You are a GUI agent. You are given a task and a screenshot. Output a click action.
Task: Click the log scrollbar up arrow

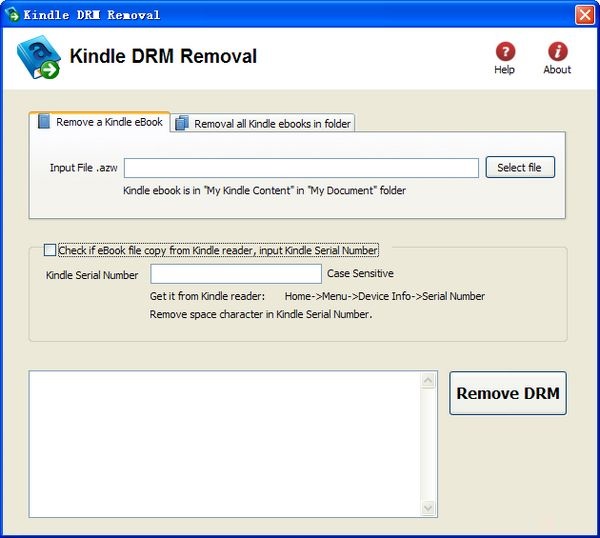428,380
